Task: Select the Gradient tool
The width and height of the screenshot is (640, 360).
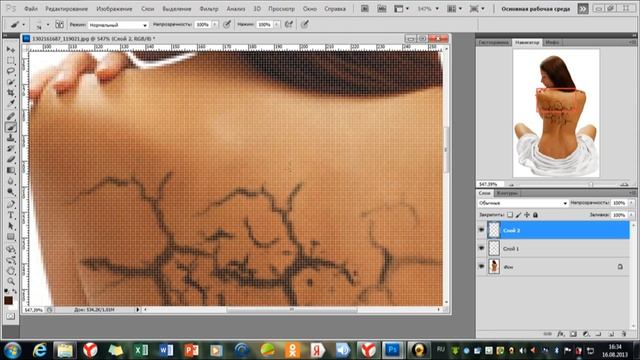Action: click(x=11, y=170)
